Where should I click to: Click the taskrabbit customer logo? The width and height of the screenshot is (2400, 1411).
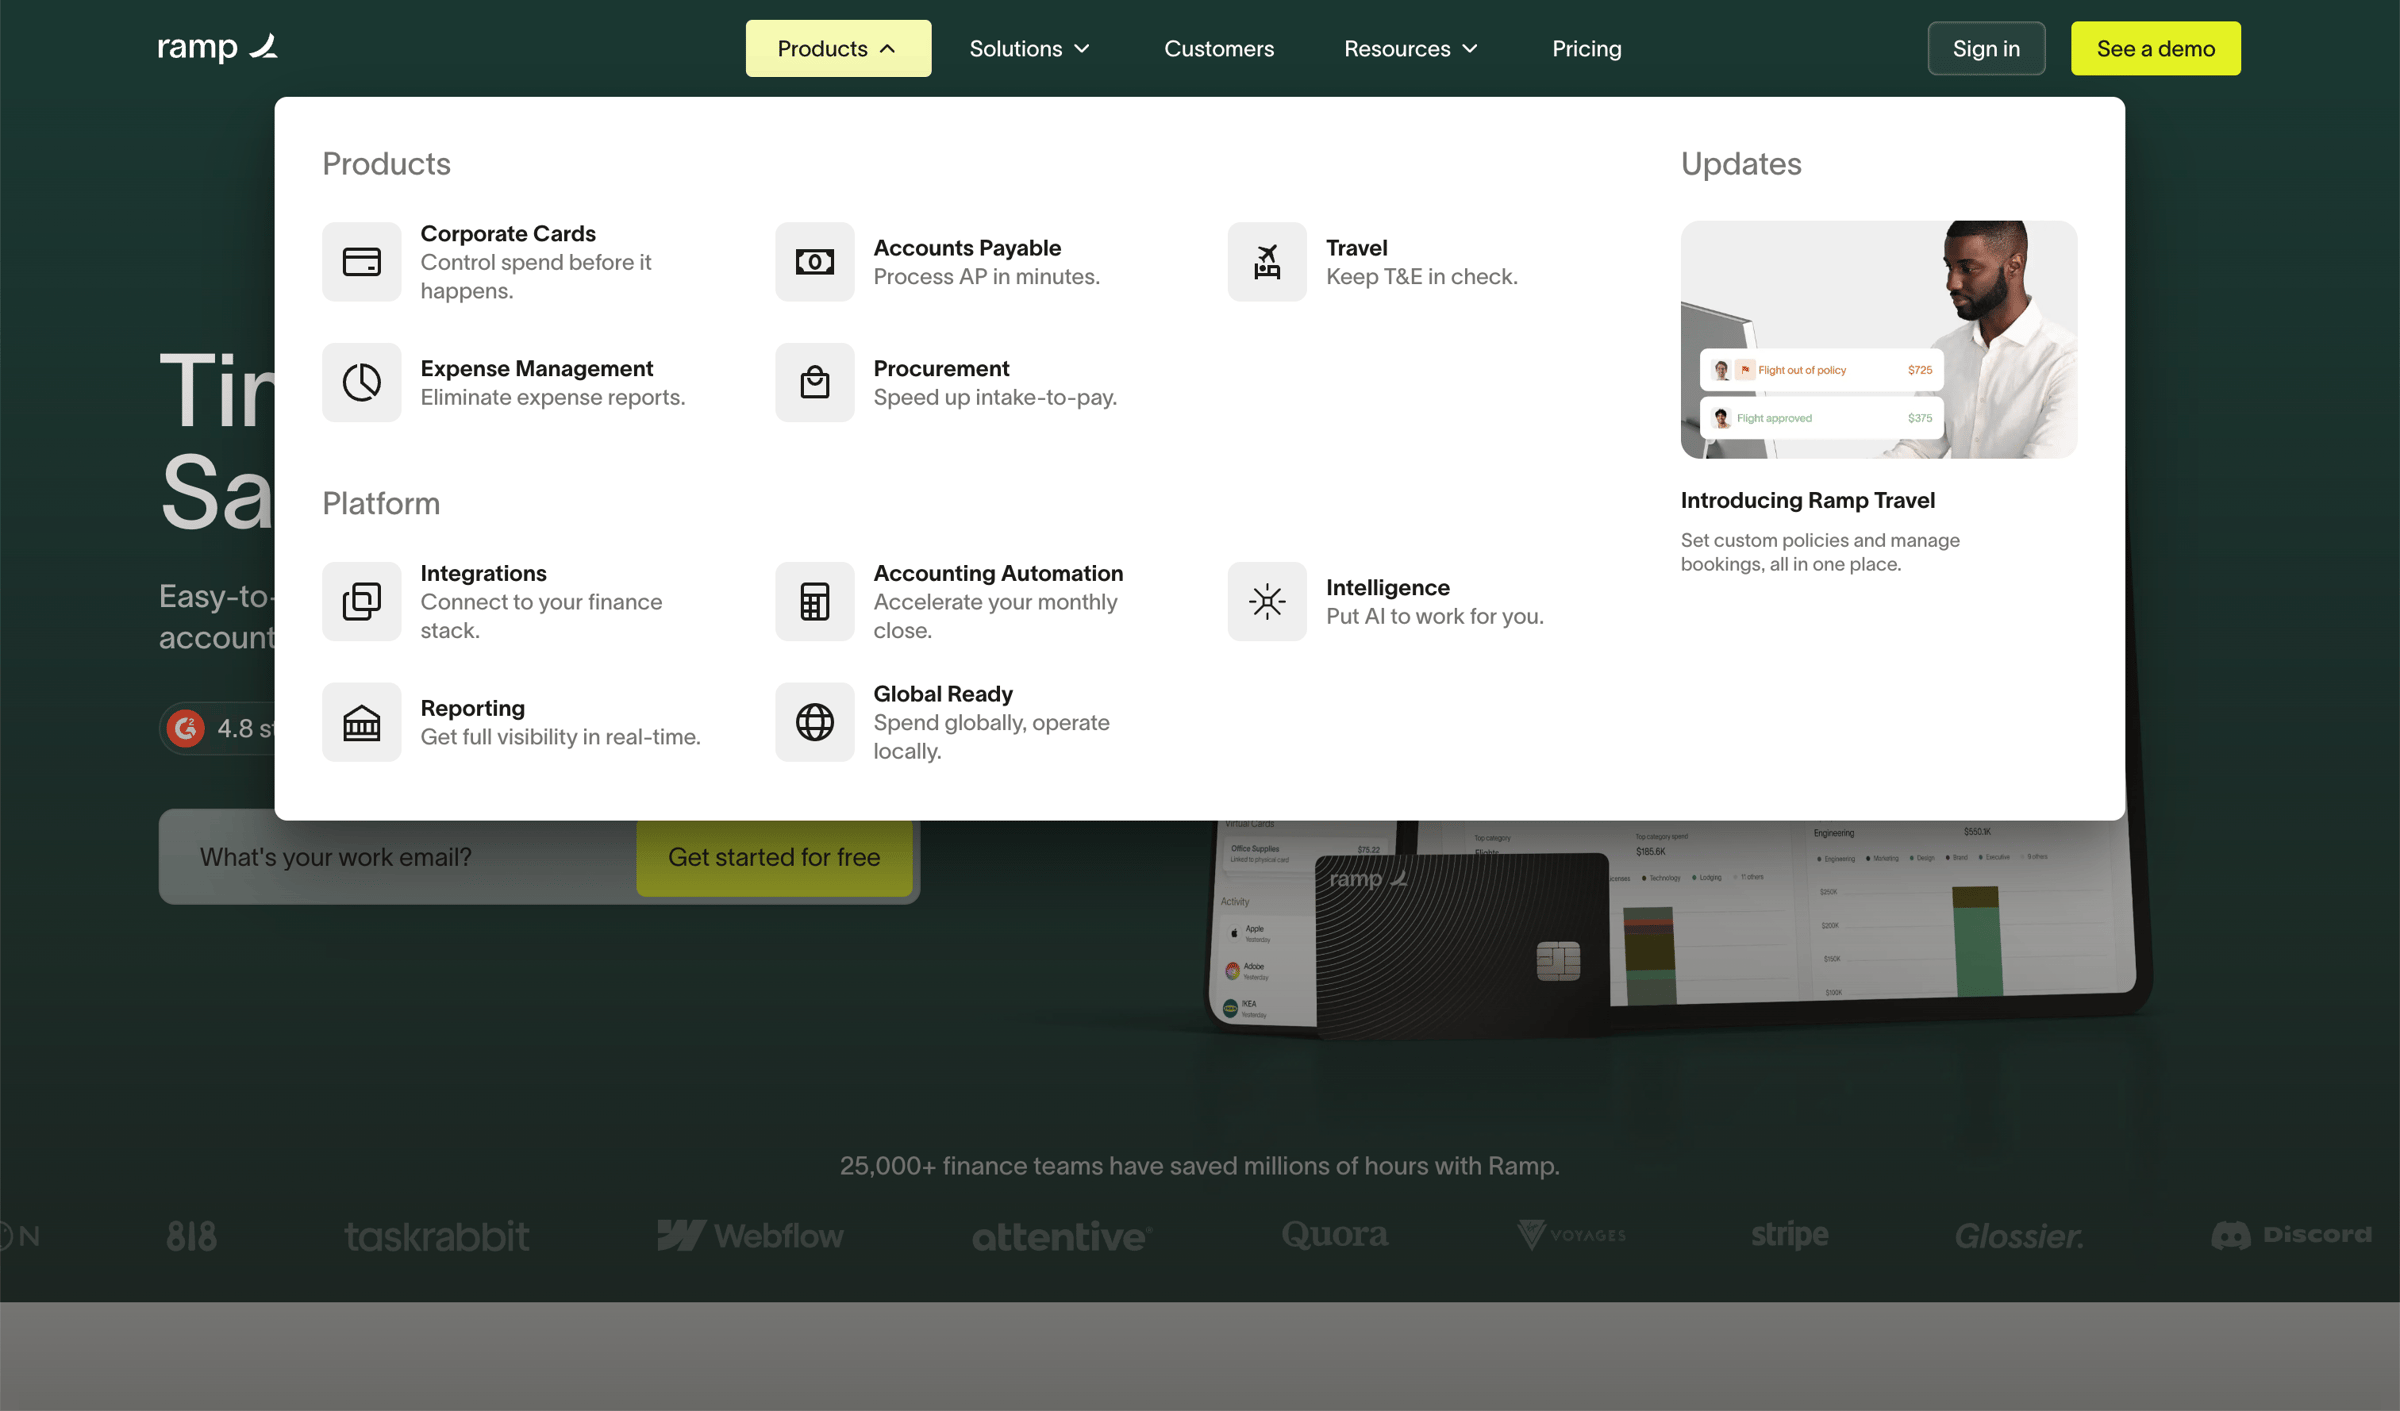pos(437,1237)
